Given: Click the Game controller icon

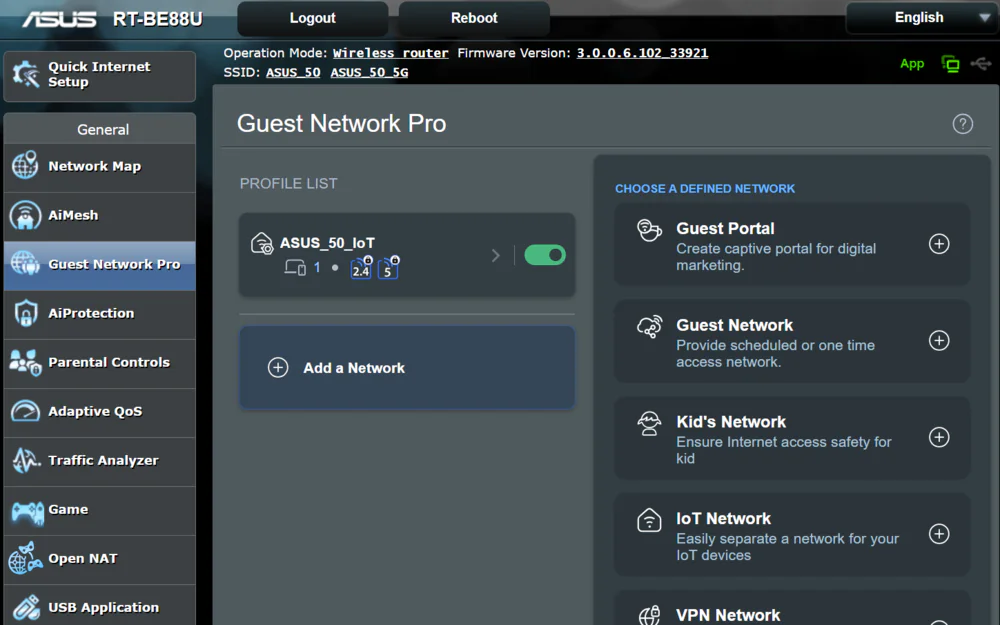Looking at the screenshot, I should pyautogui.click(x=27, y=512).
